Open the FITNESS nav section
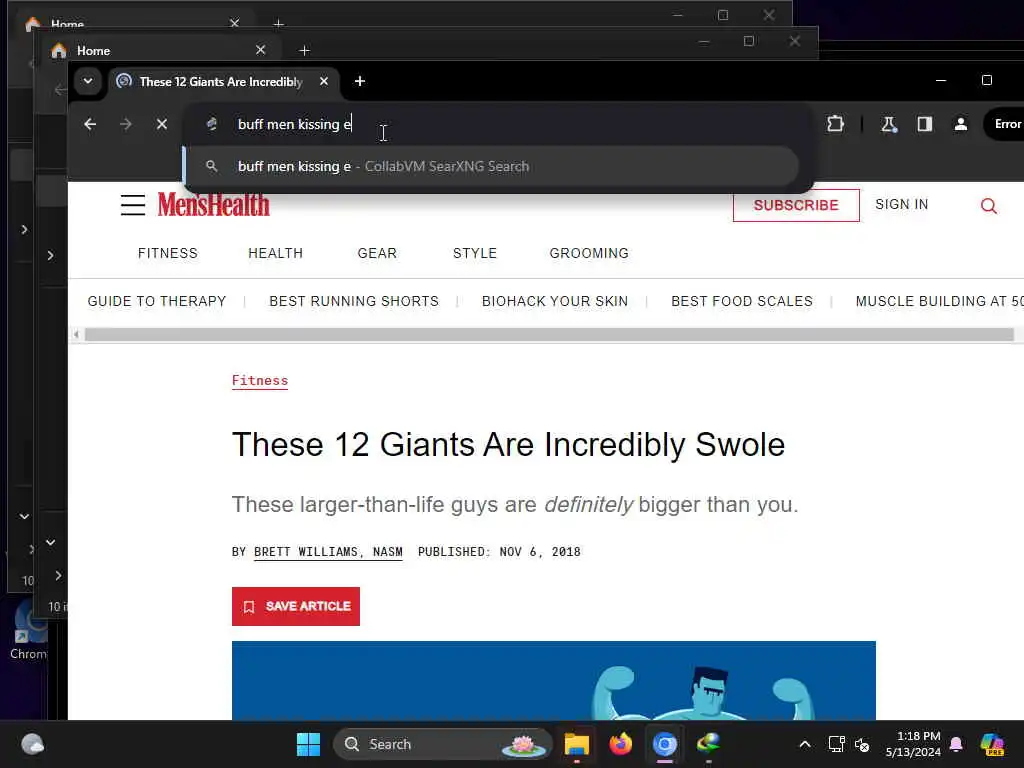 pos(168,253)
